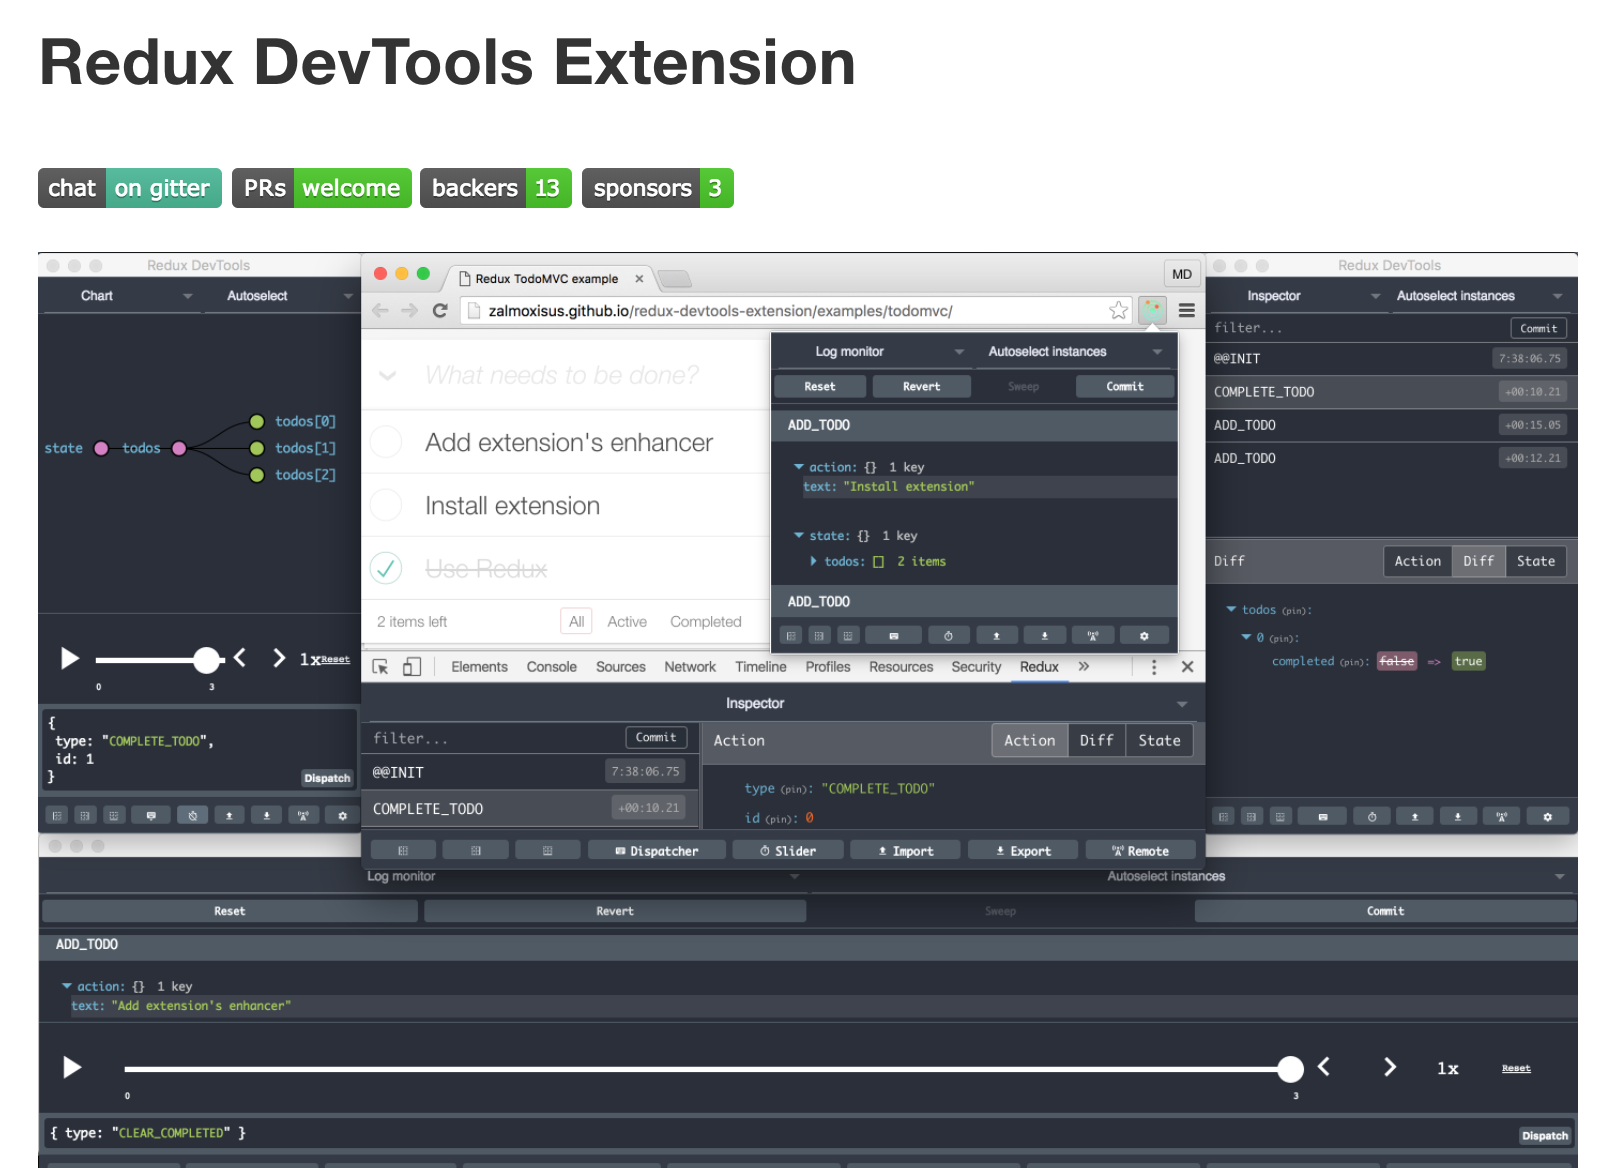The height and width of the screenshot is (1168, 1620).
Task: Switch to the Console DevTools tab
Action: pos(552,667)
